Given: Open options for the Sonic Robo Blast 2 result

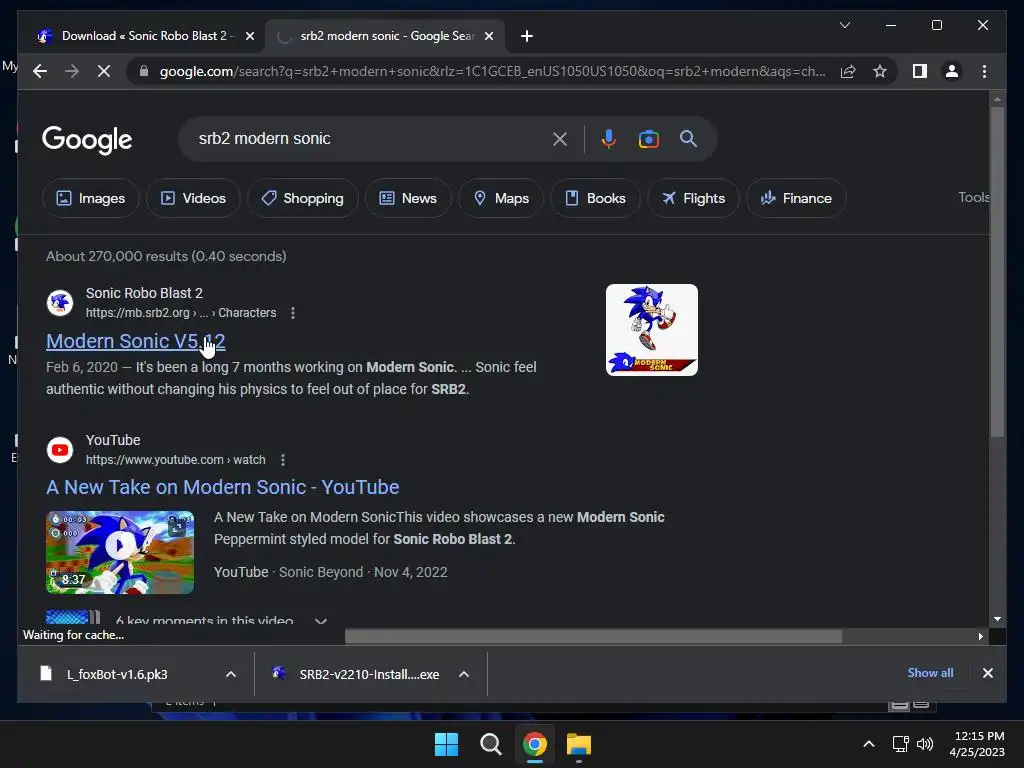Looking at the screenshot, I should coord(293,313).
